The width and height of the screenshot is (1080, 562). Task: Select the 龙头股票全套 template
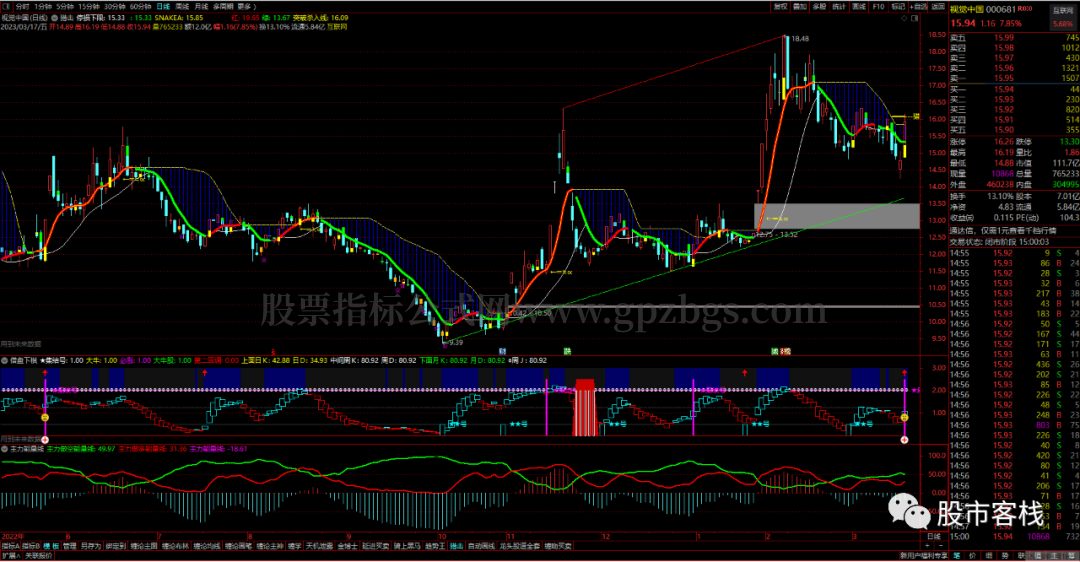pyautogui.click(x=520, y=546)
